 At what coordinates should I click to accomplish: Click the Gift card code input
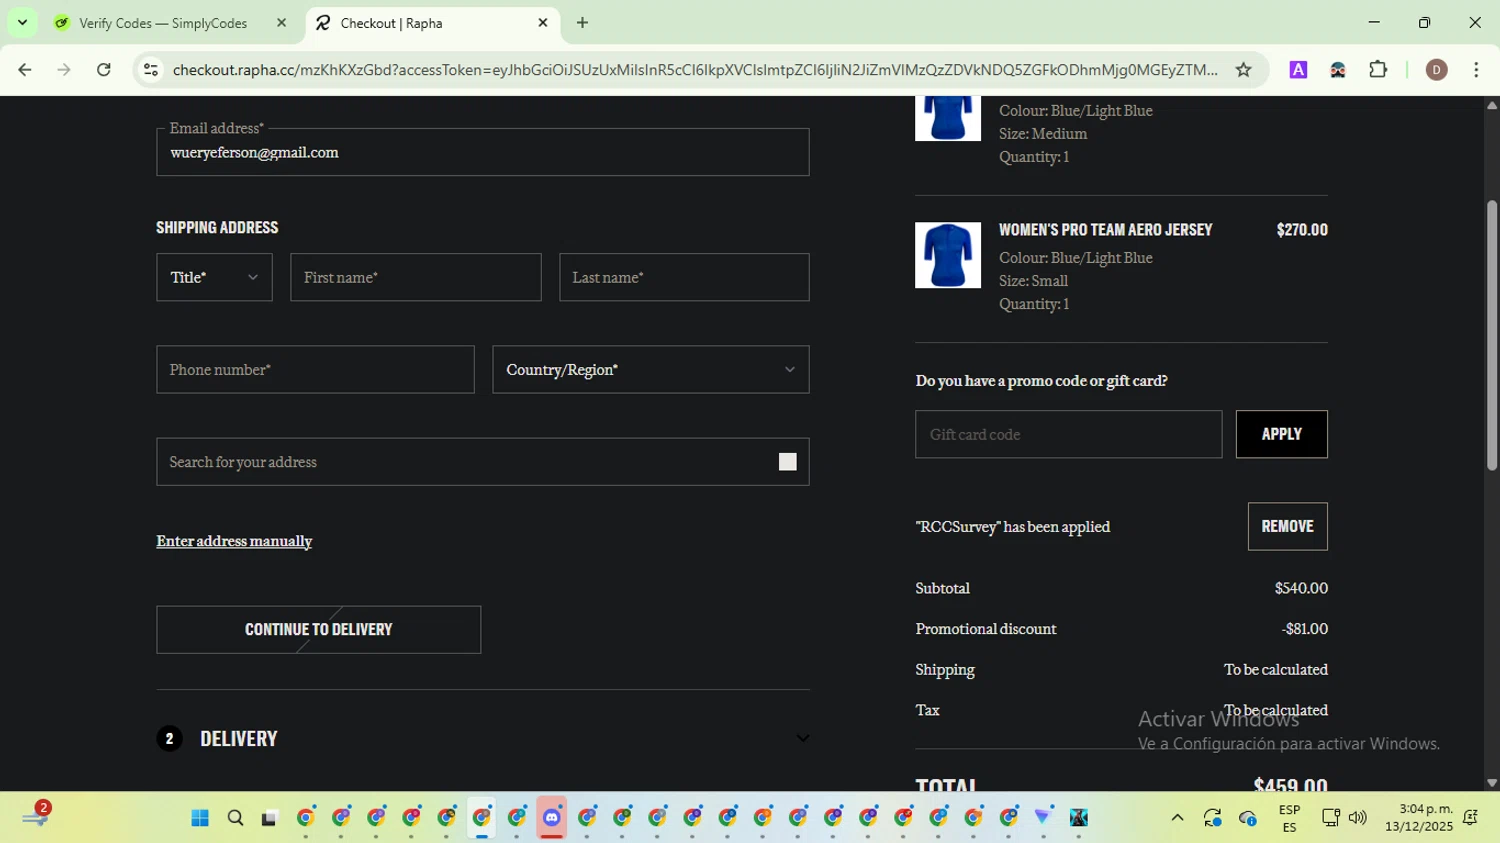tap(1068, 434)
